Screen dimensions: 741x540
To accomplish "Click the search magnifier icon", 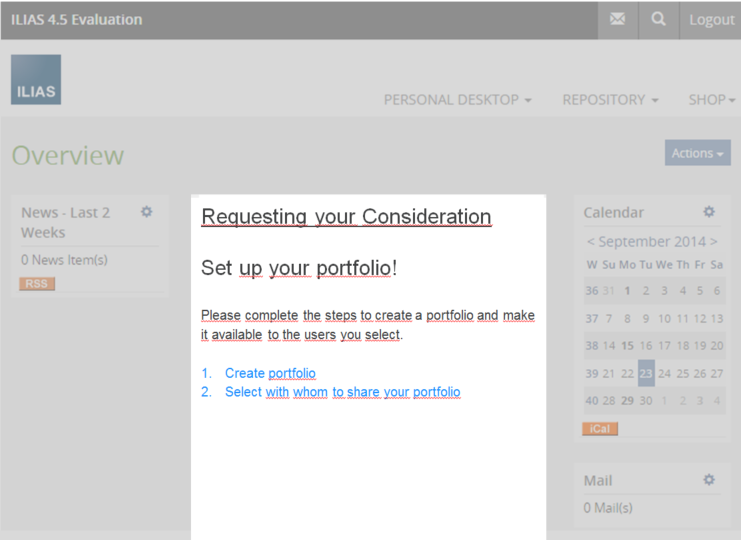I will pos(658,20).
